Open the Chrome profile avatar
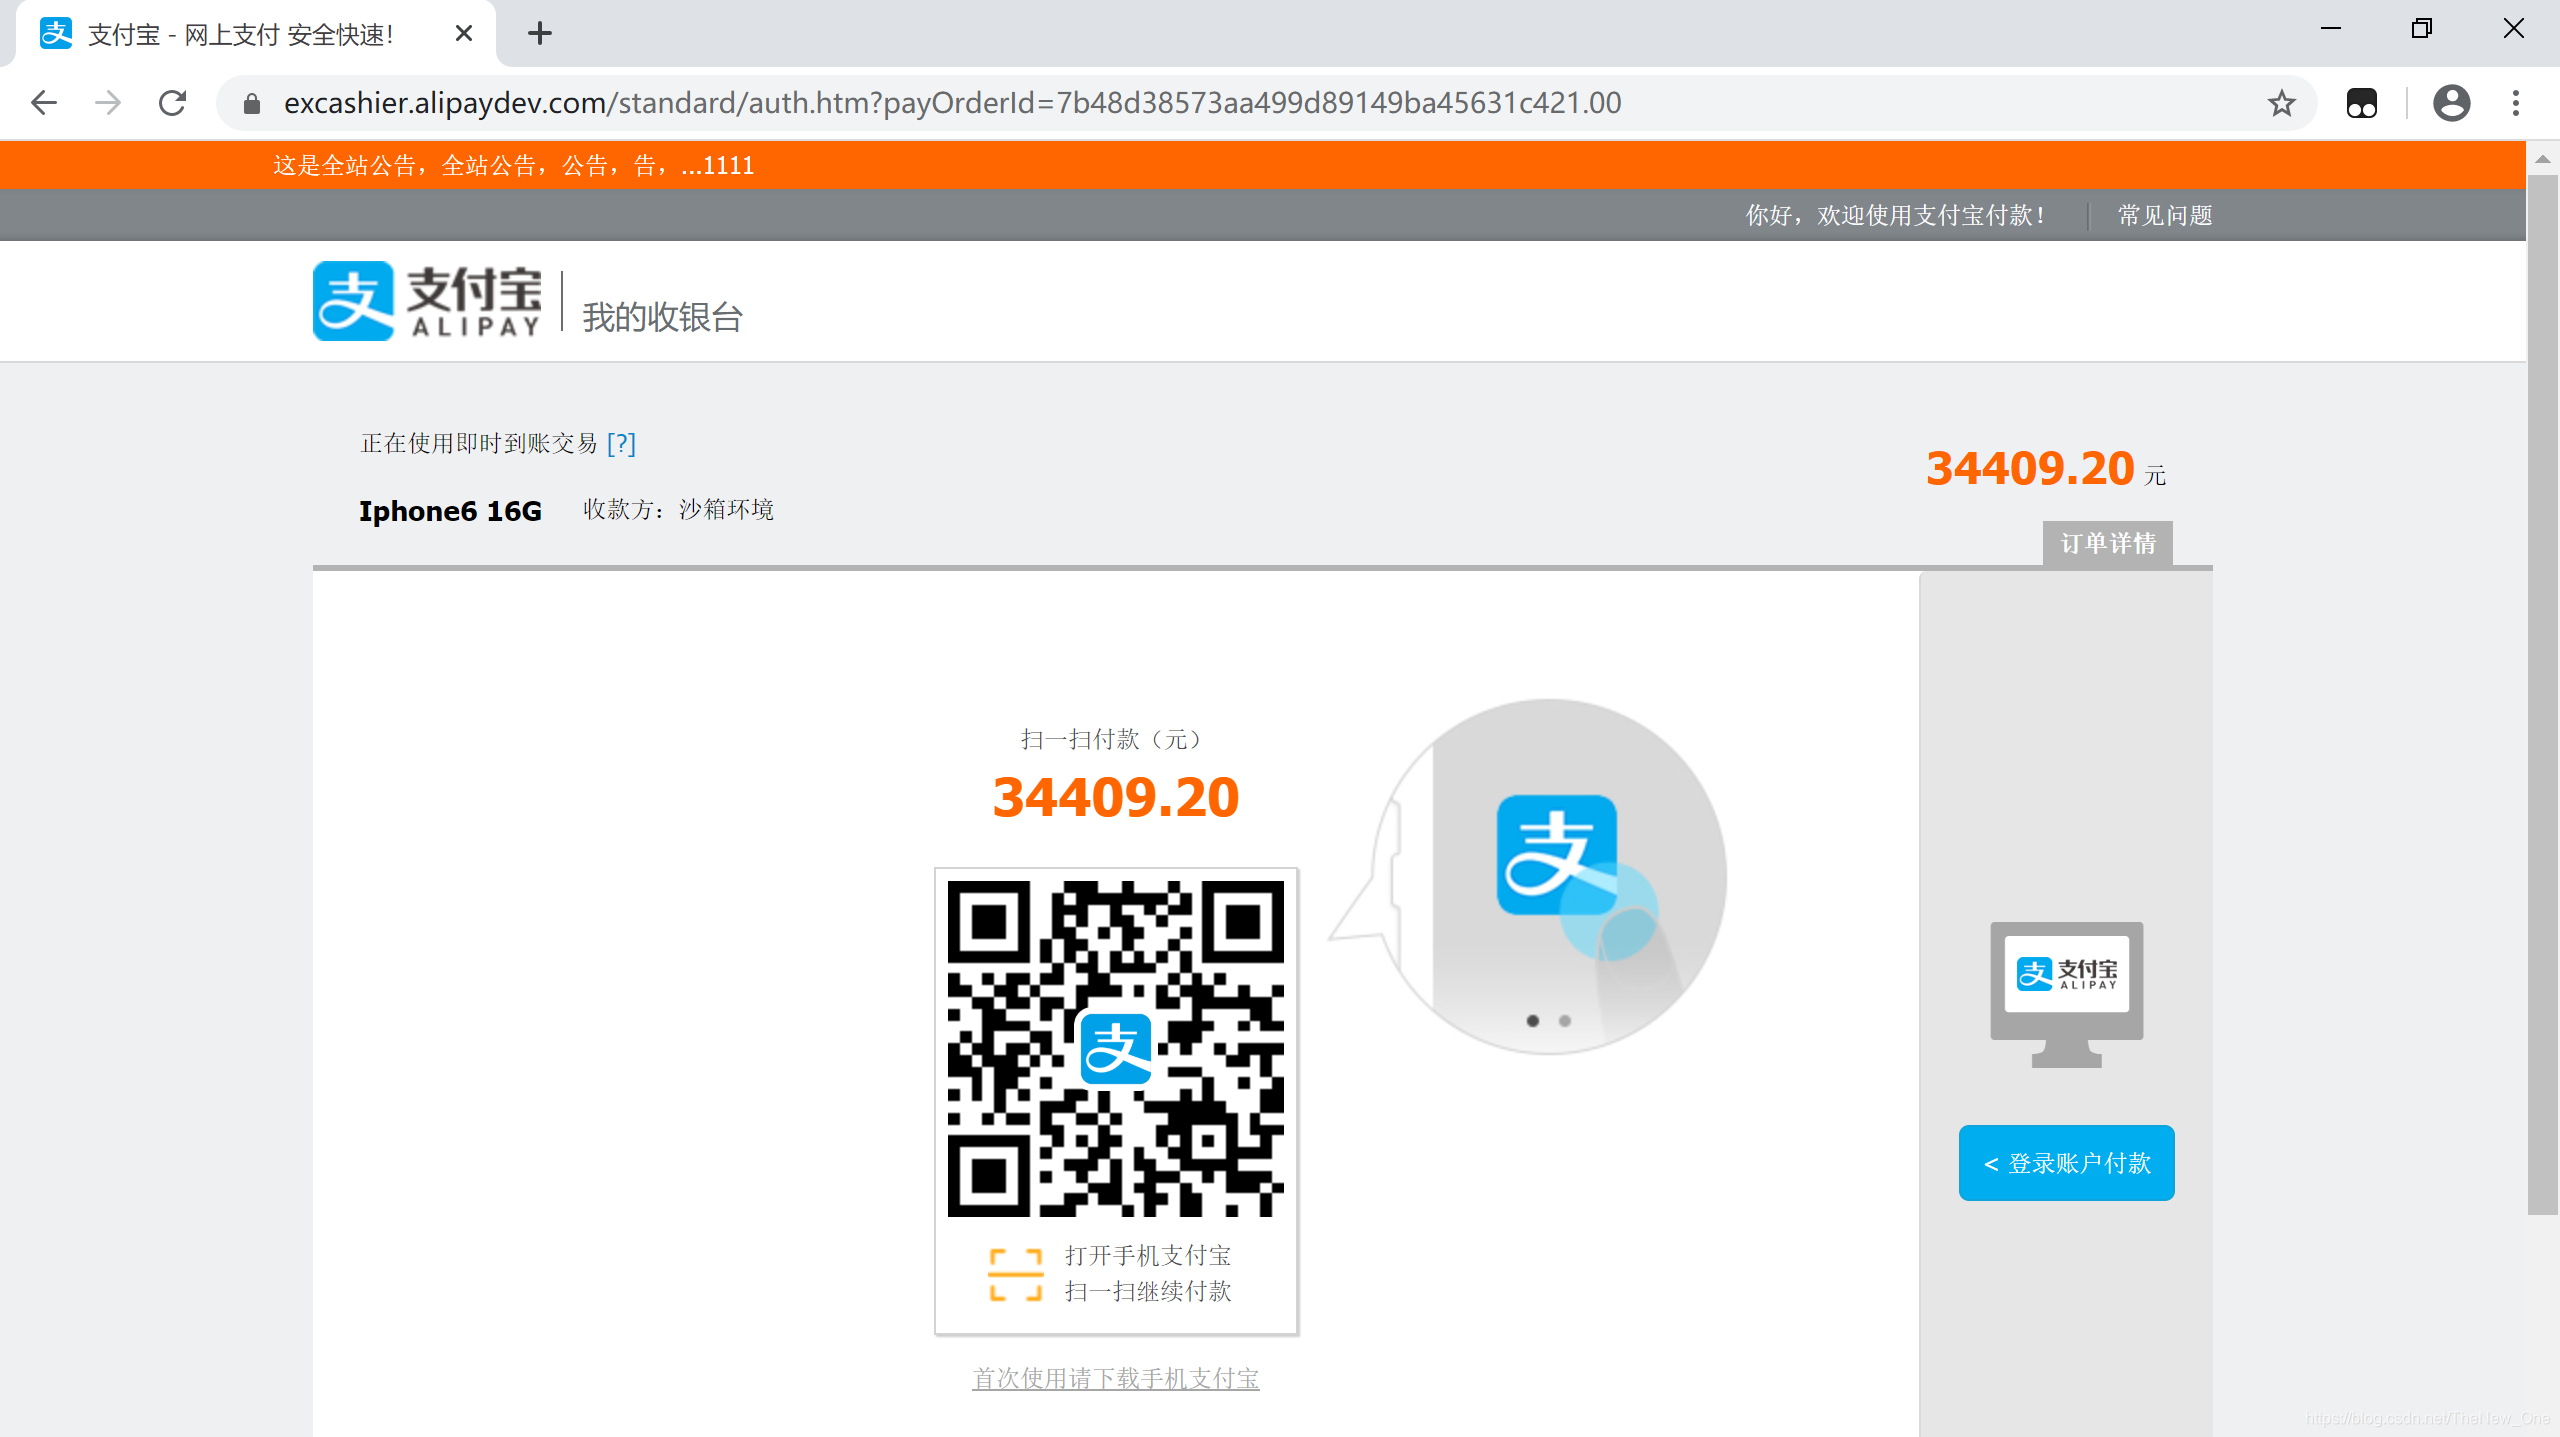This screenshot has width=2560, height=1437. tap(2451, 103)
